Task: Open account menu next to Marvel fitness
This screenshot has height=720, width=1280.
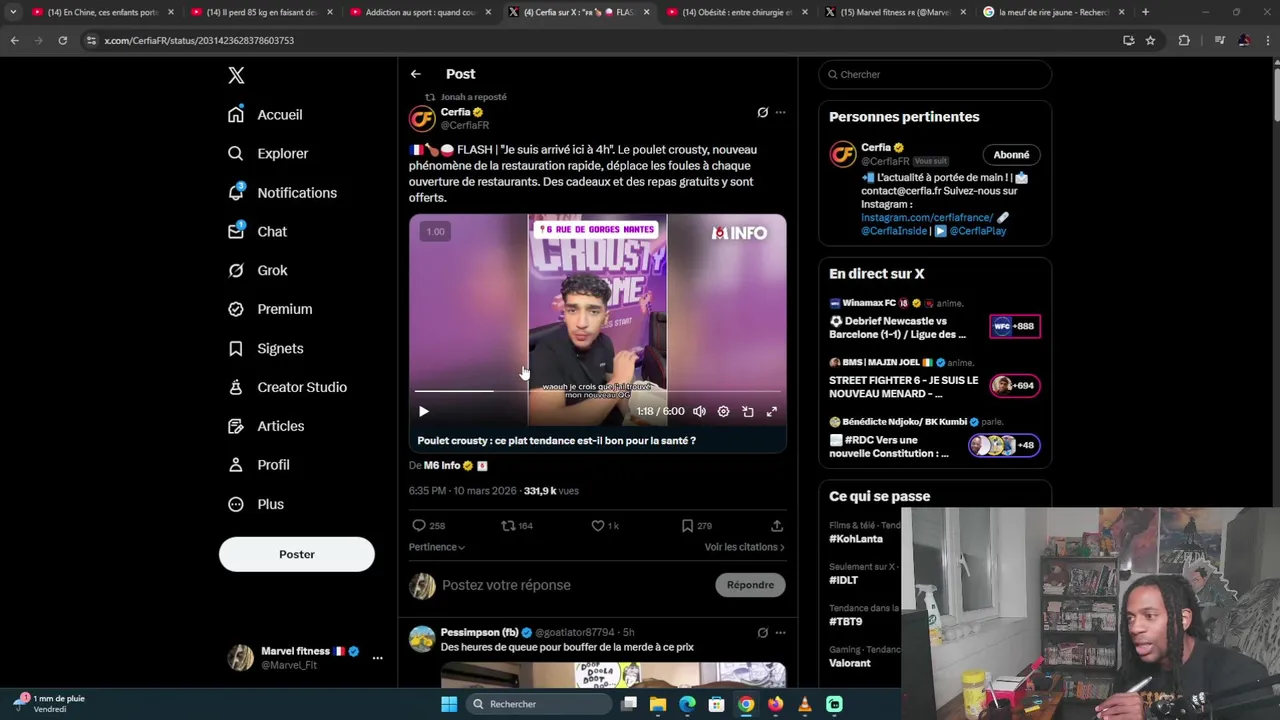Action: (377, 658)
